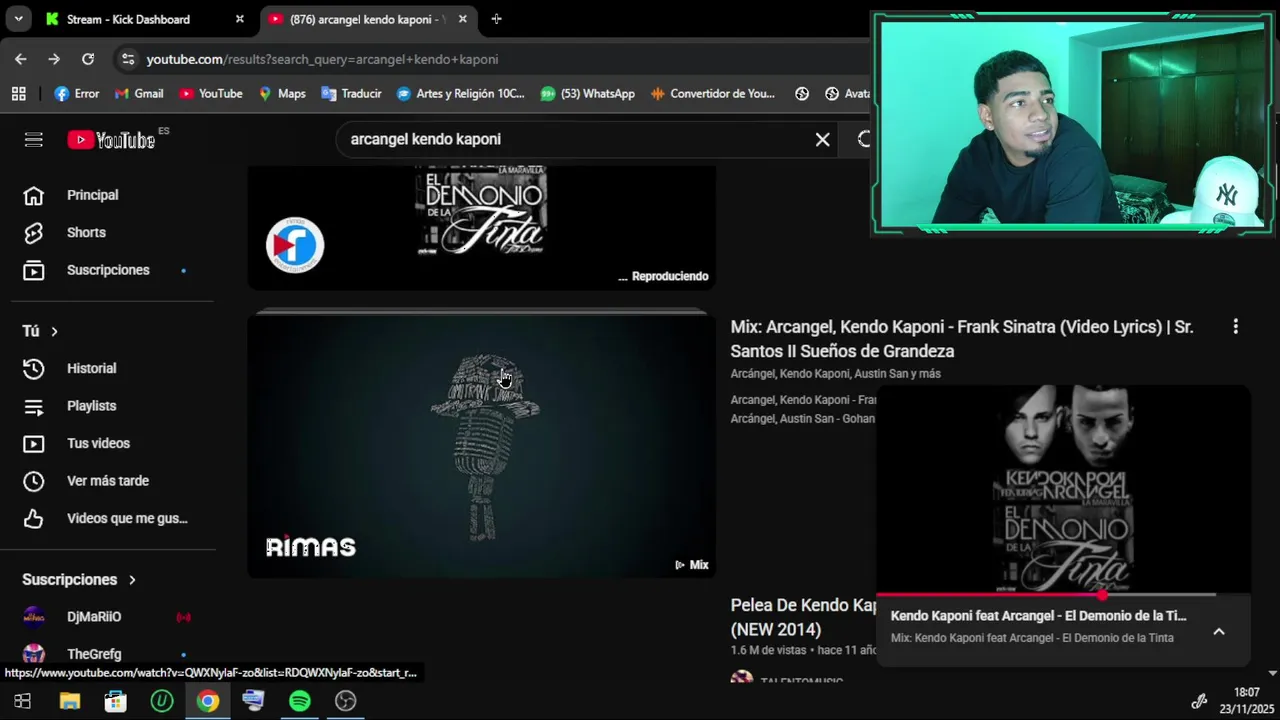Screen dimensions: 1280x720
Task: View site information icon in address bar
Action: coord(127,59)
